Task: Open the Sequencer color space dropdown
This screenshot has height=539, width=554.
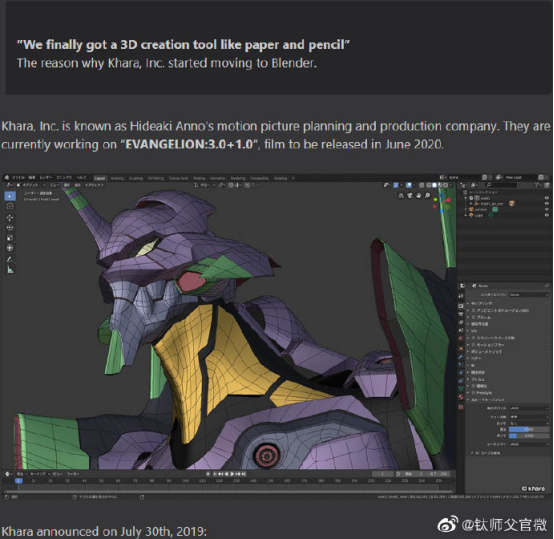Action: [x=529, y=444]
